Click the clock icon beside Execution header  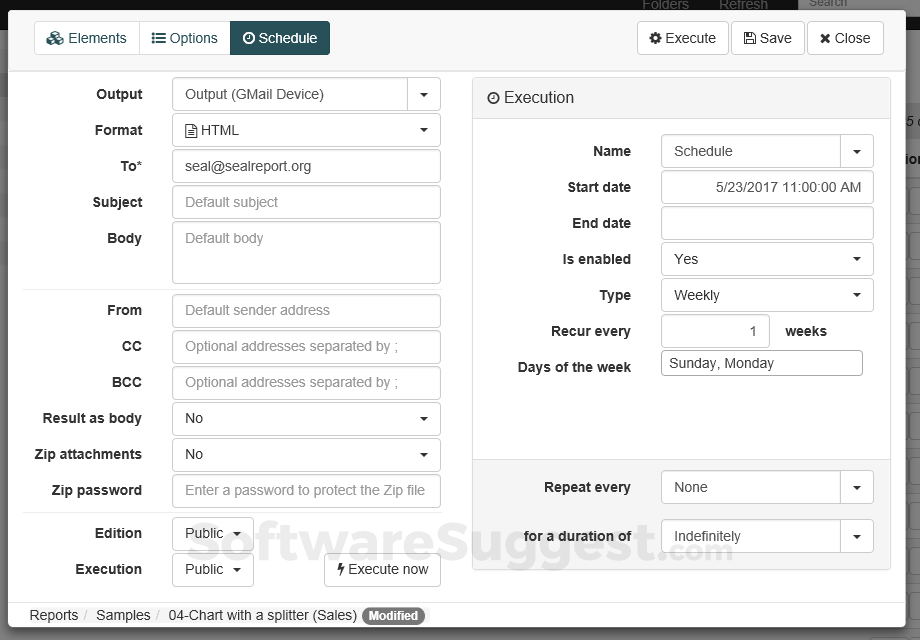[493, 98]
